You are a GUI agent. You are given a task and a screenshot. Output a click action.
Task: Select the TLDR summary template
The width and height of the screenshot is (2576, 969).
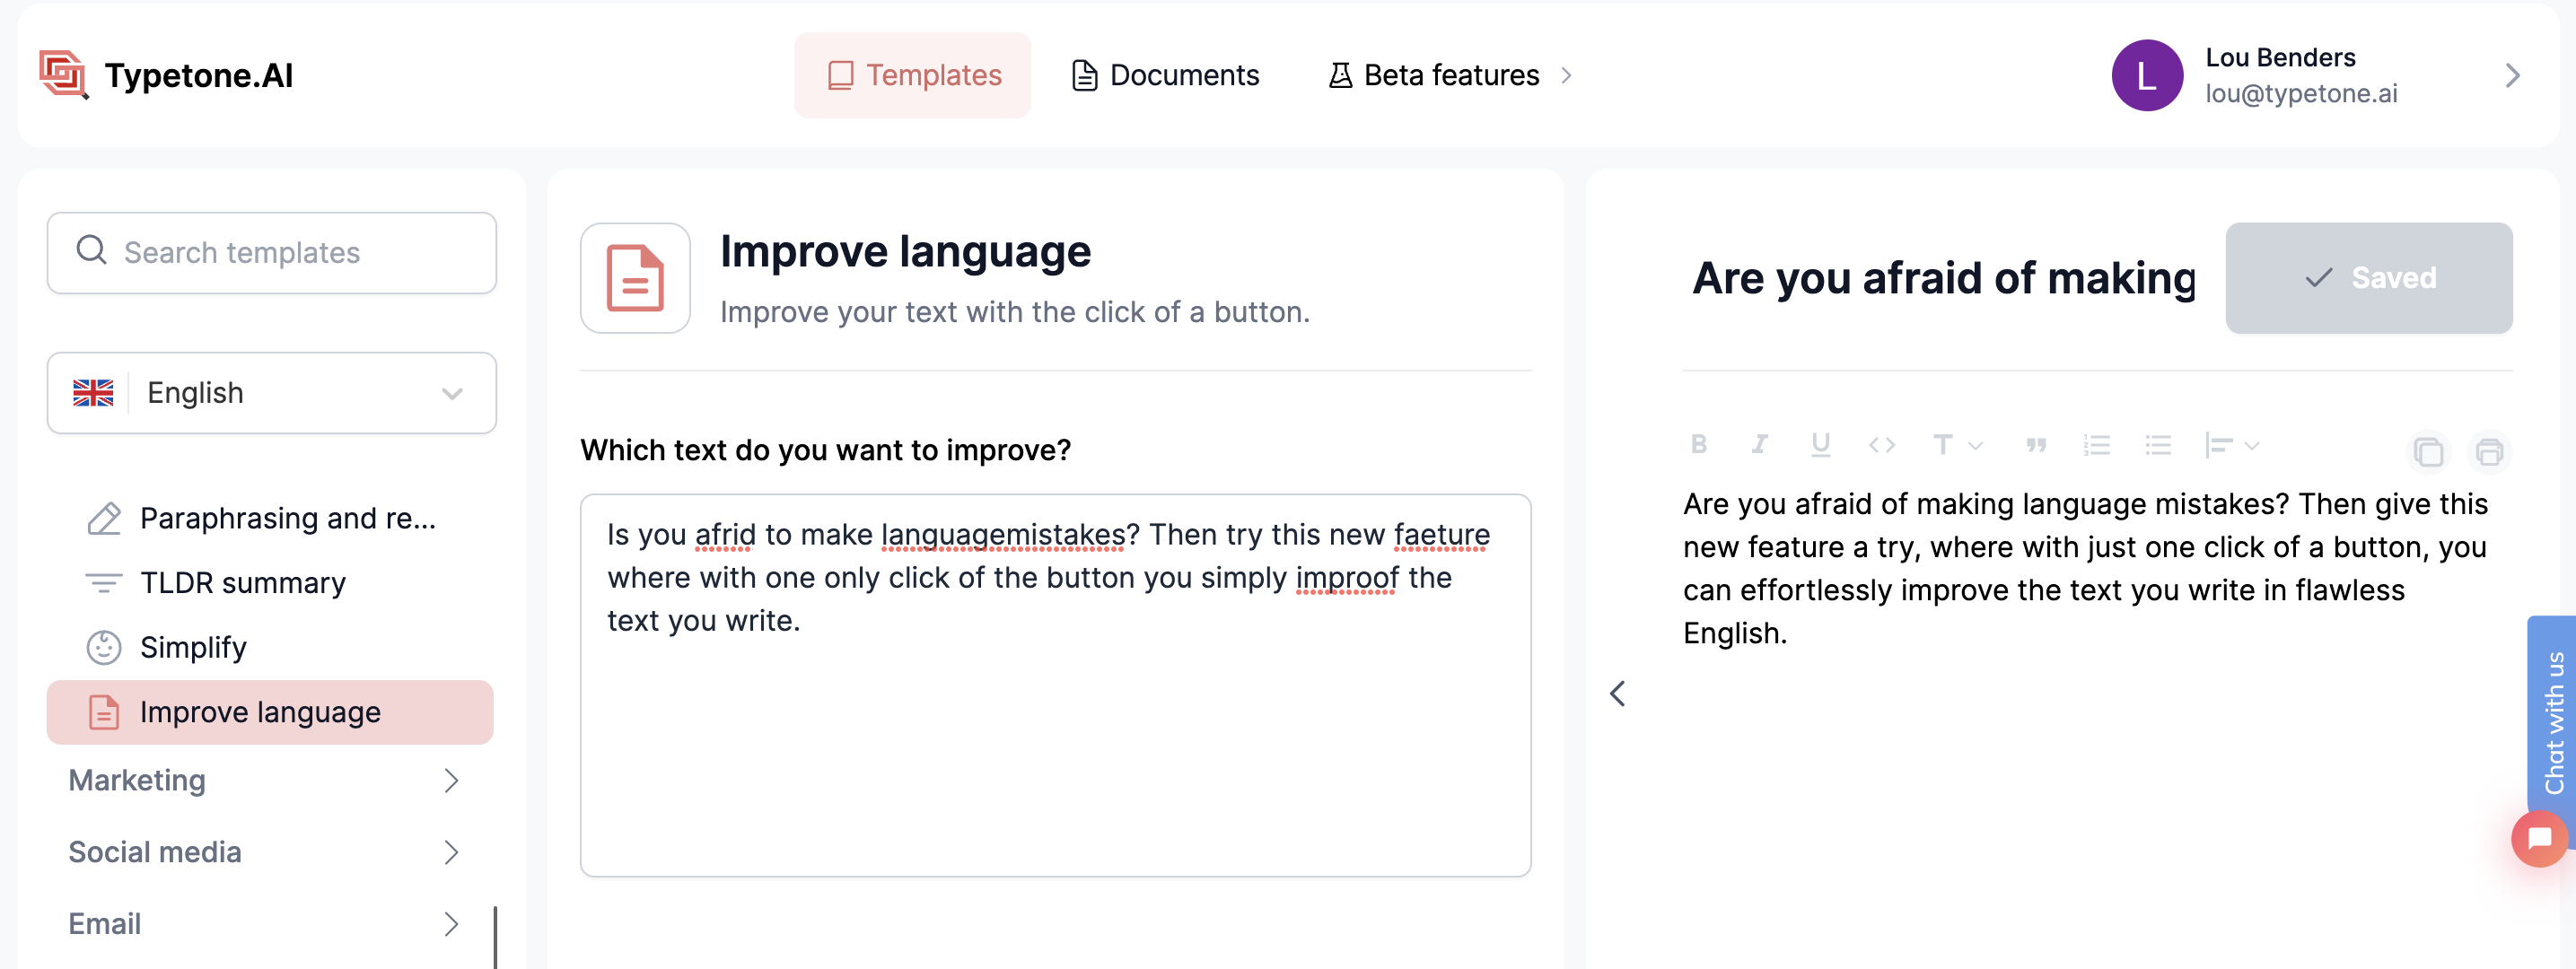pyautogui.click(x=243, y=582)
